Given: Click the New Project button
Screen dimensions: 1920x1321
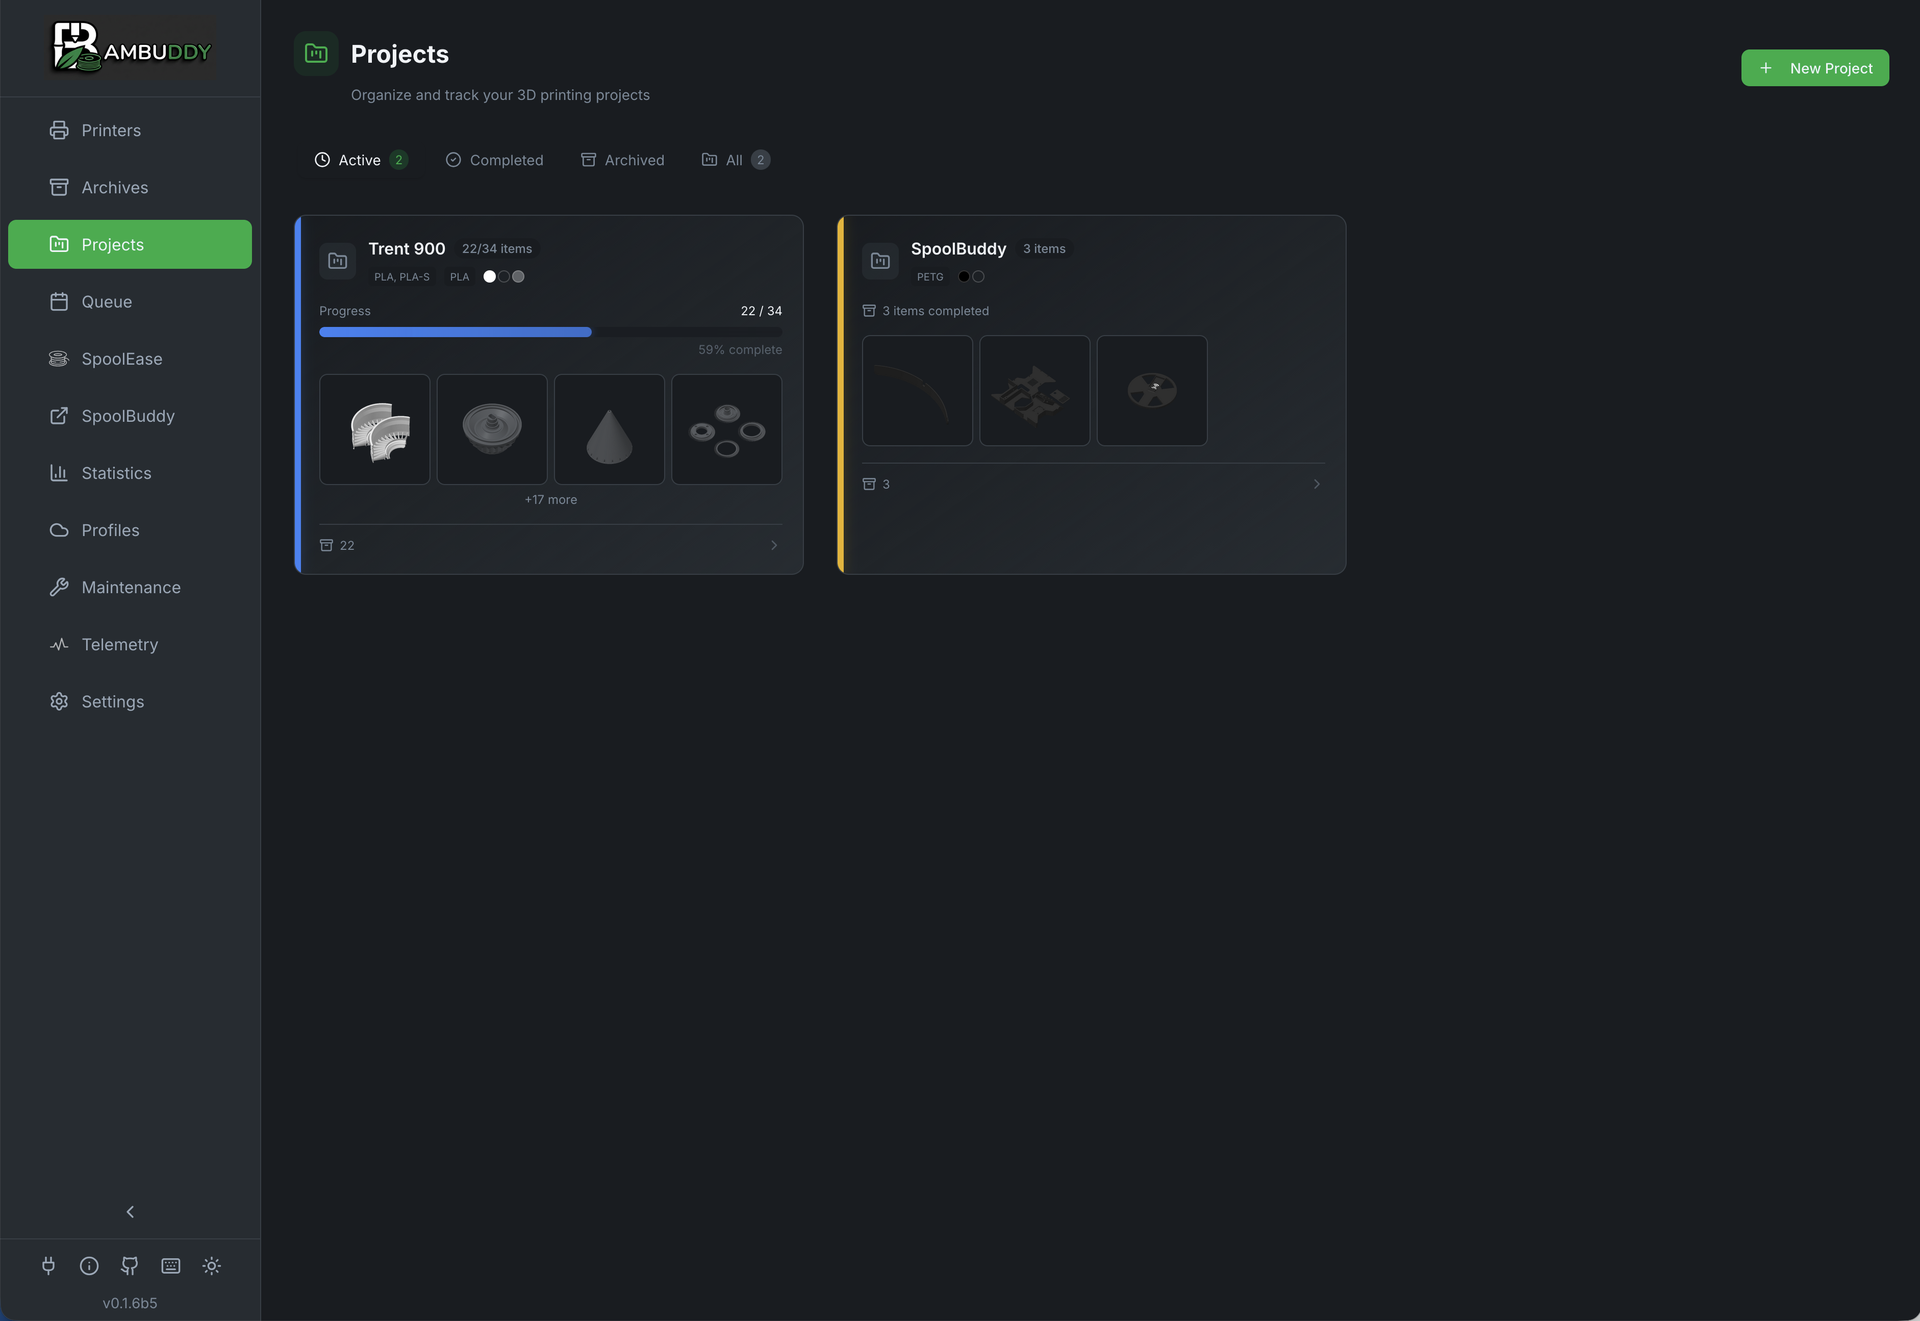Looking at the screenshot, I should (x=1815, y=68).
